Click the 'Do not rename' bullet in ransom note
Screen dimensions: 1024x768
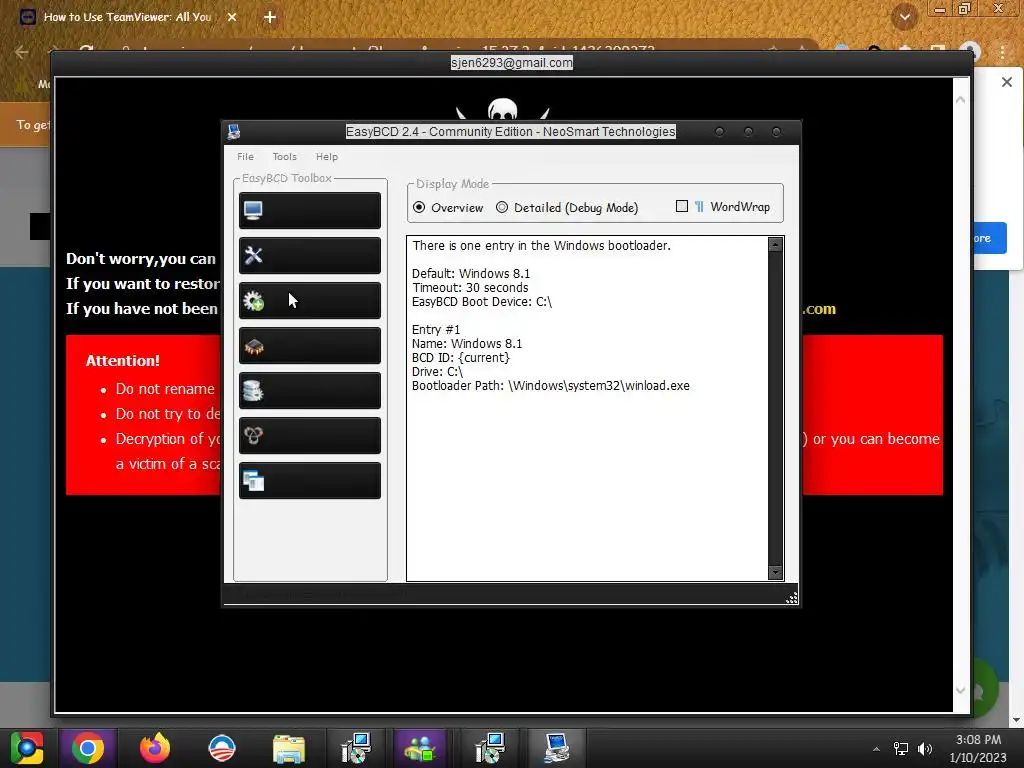click(x=165, y=389)
